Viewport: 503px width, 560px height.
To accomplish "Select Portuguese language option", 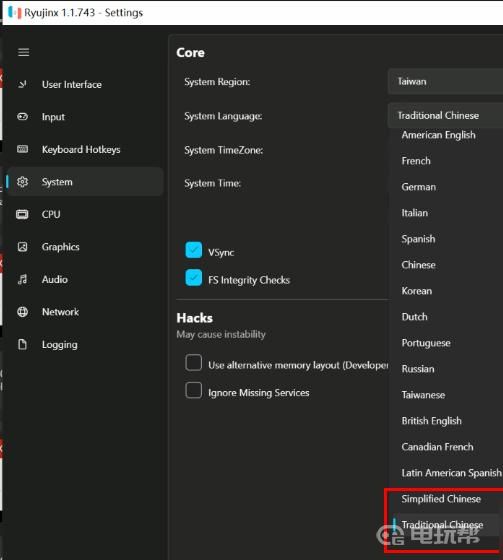I will 426,343.
